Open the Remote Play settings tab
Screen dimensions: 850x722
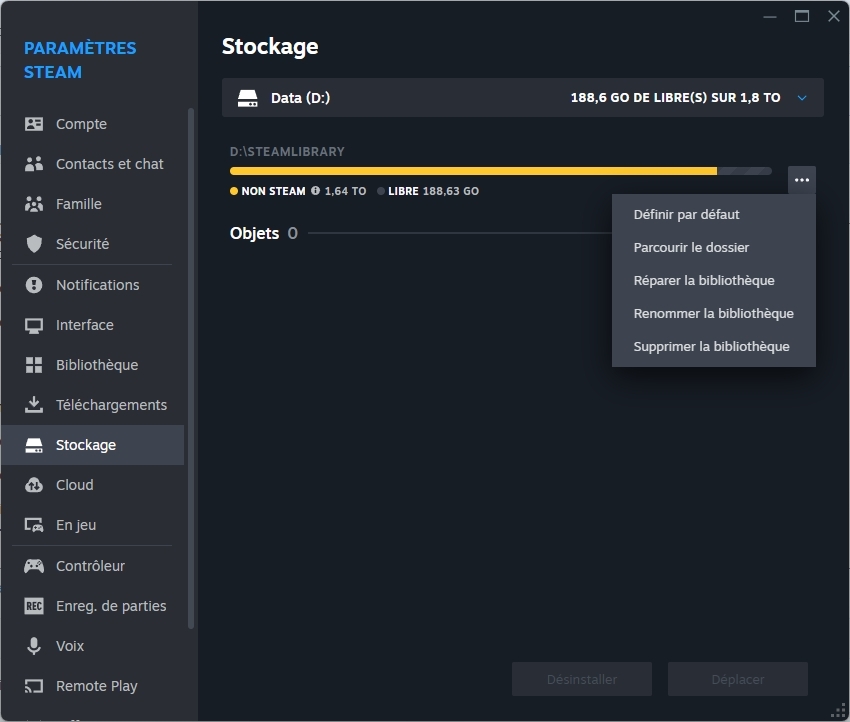tap(96, 686)
